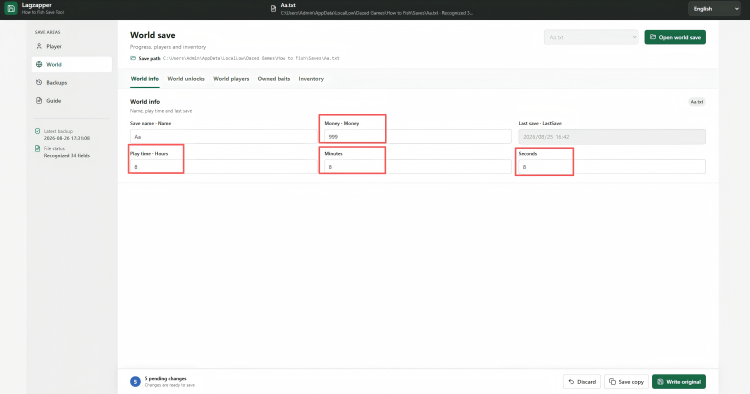Viewport: 750px width, 394px height.
Task: Click the file icon beside Aa.txt title
Action: tap(273, 9)
